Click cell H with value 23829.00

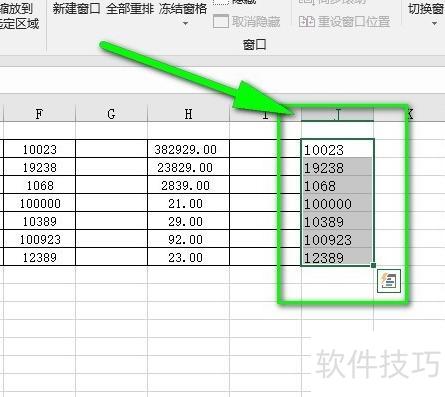tap(188, 167)
